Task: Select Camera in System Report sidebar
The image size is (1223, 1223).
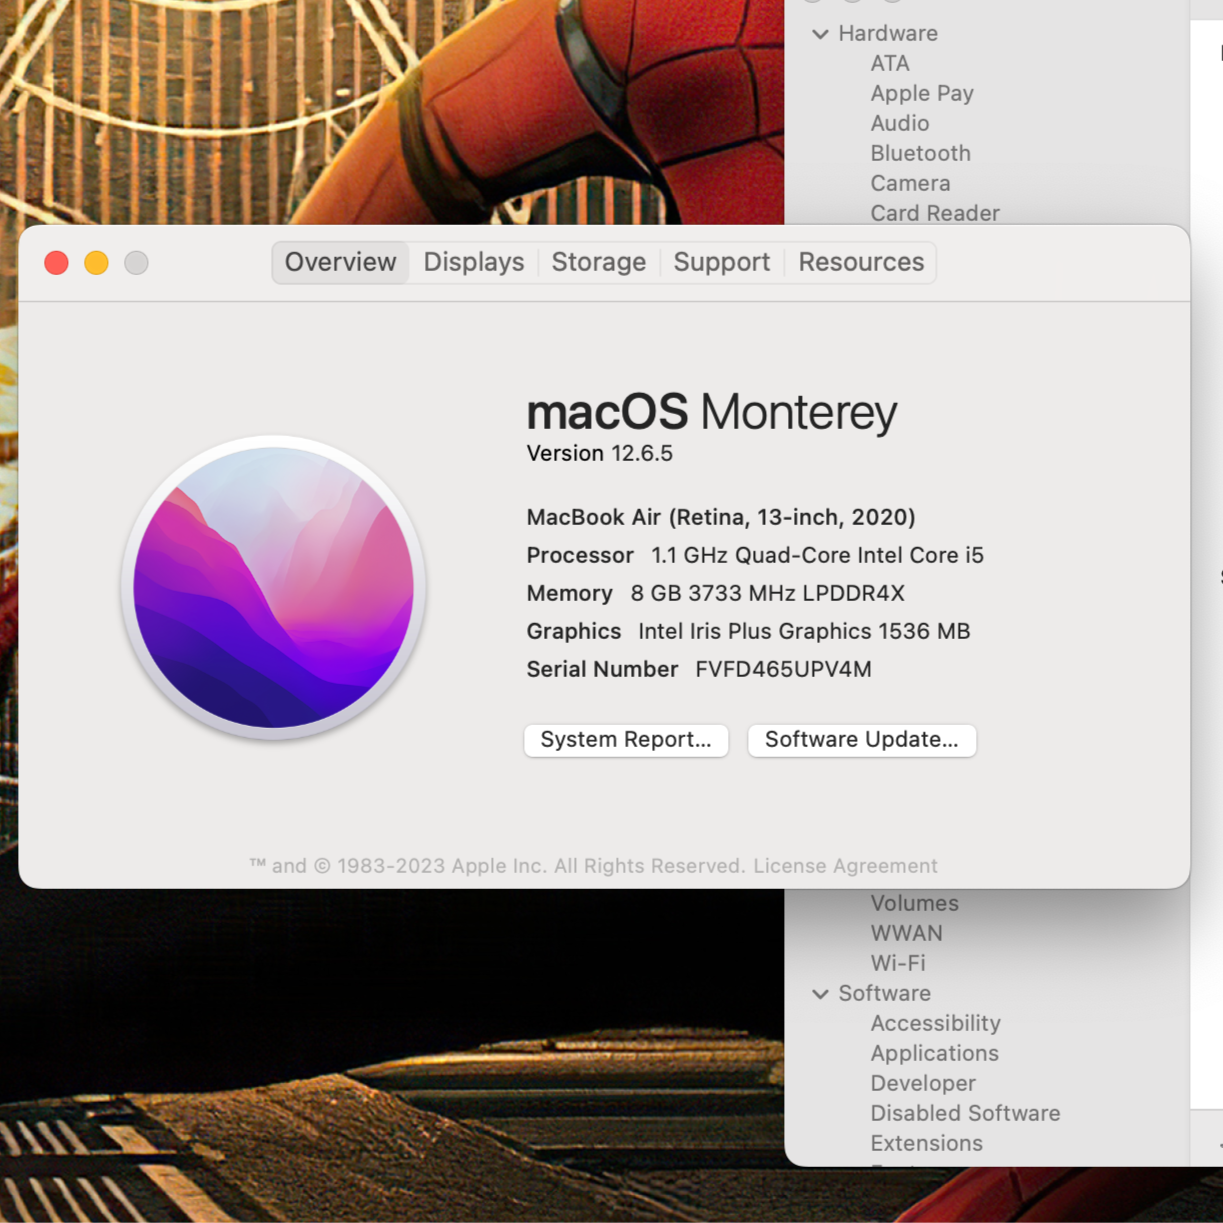Action: (x=911, y=183)
